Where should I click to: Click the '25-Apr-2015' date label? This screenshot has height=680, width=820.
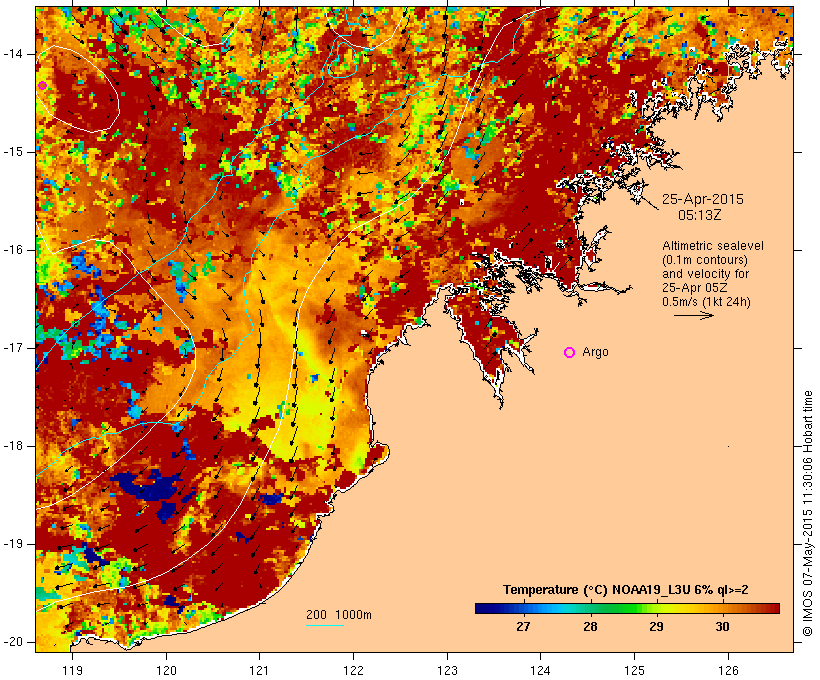point(702,199)
